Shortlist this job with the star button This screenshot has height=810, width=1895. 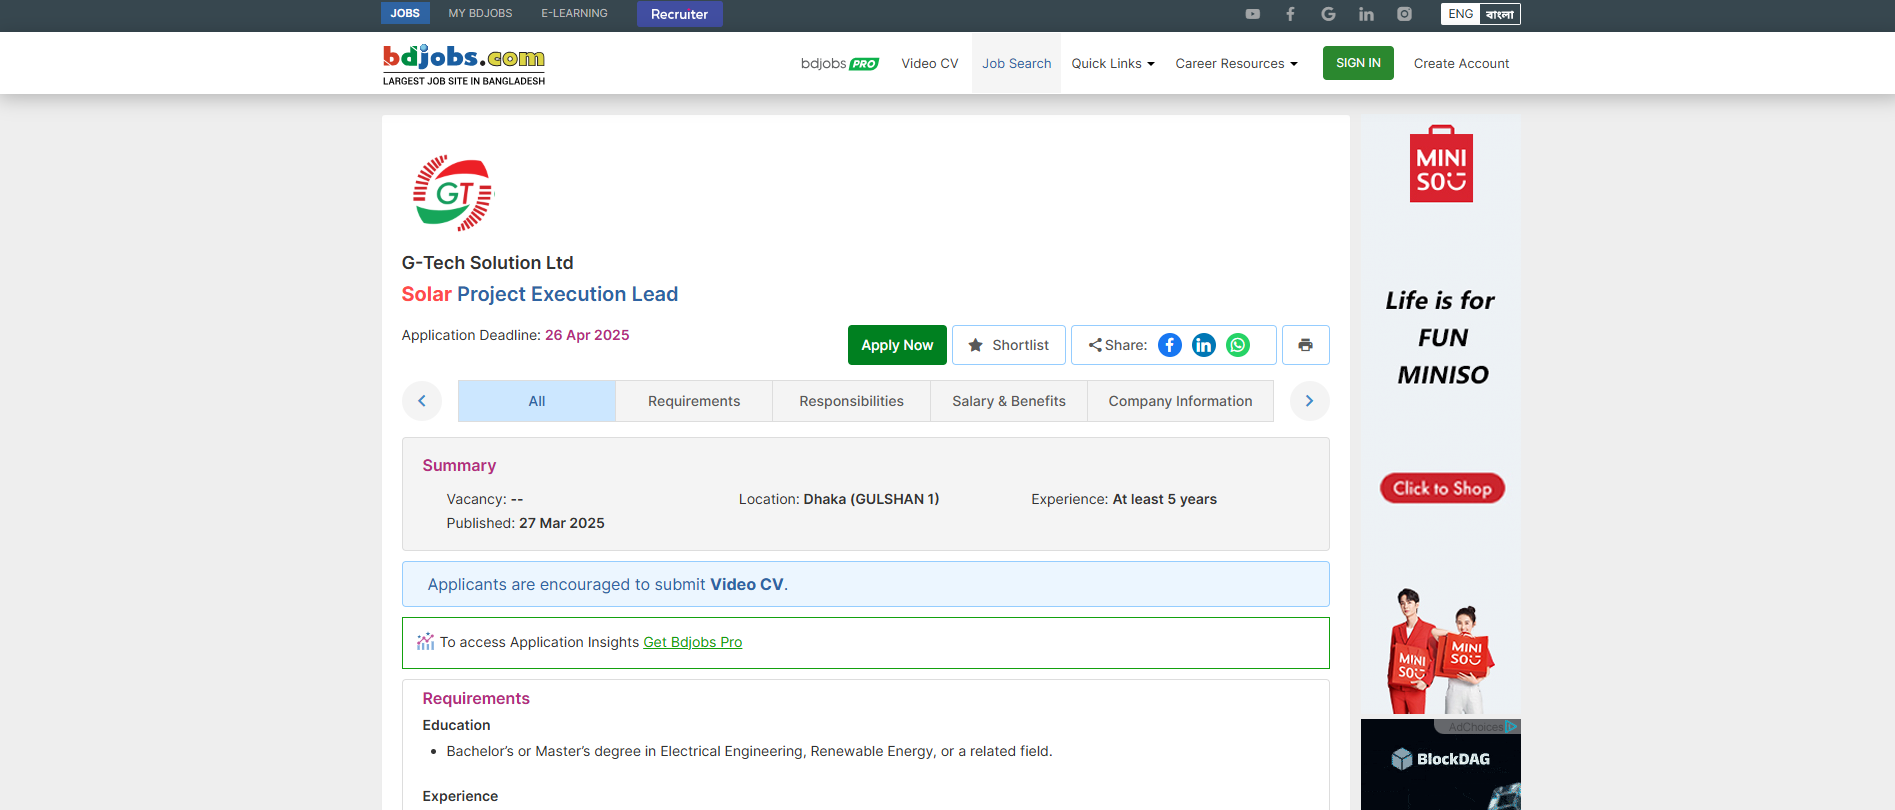click(1008, 345)
